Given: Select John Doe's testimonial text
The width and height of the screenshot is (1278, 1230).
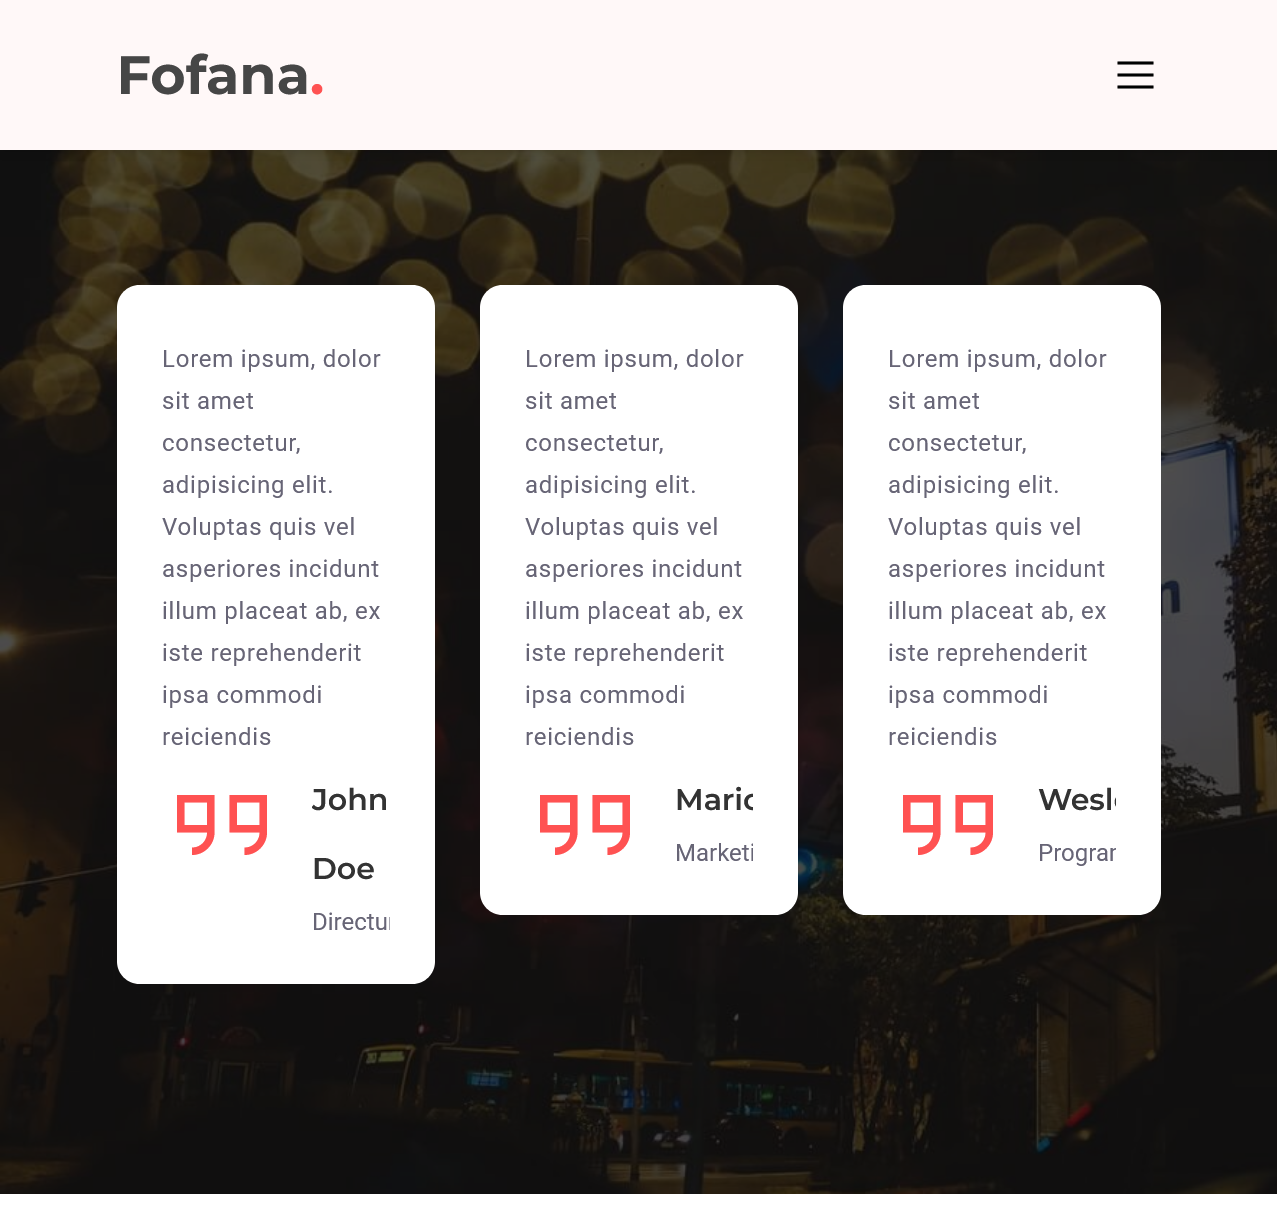Looking at the screenshot, I should click(271, 547).
